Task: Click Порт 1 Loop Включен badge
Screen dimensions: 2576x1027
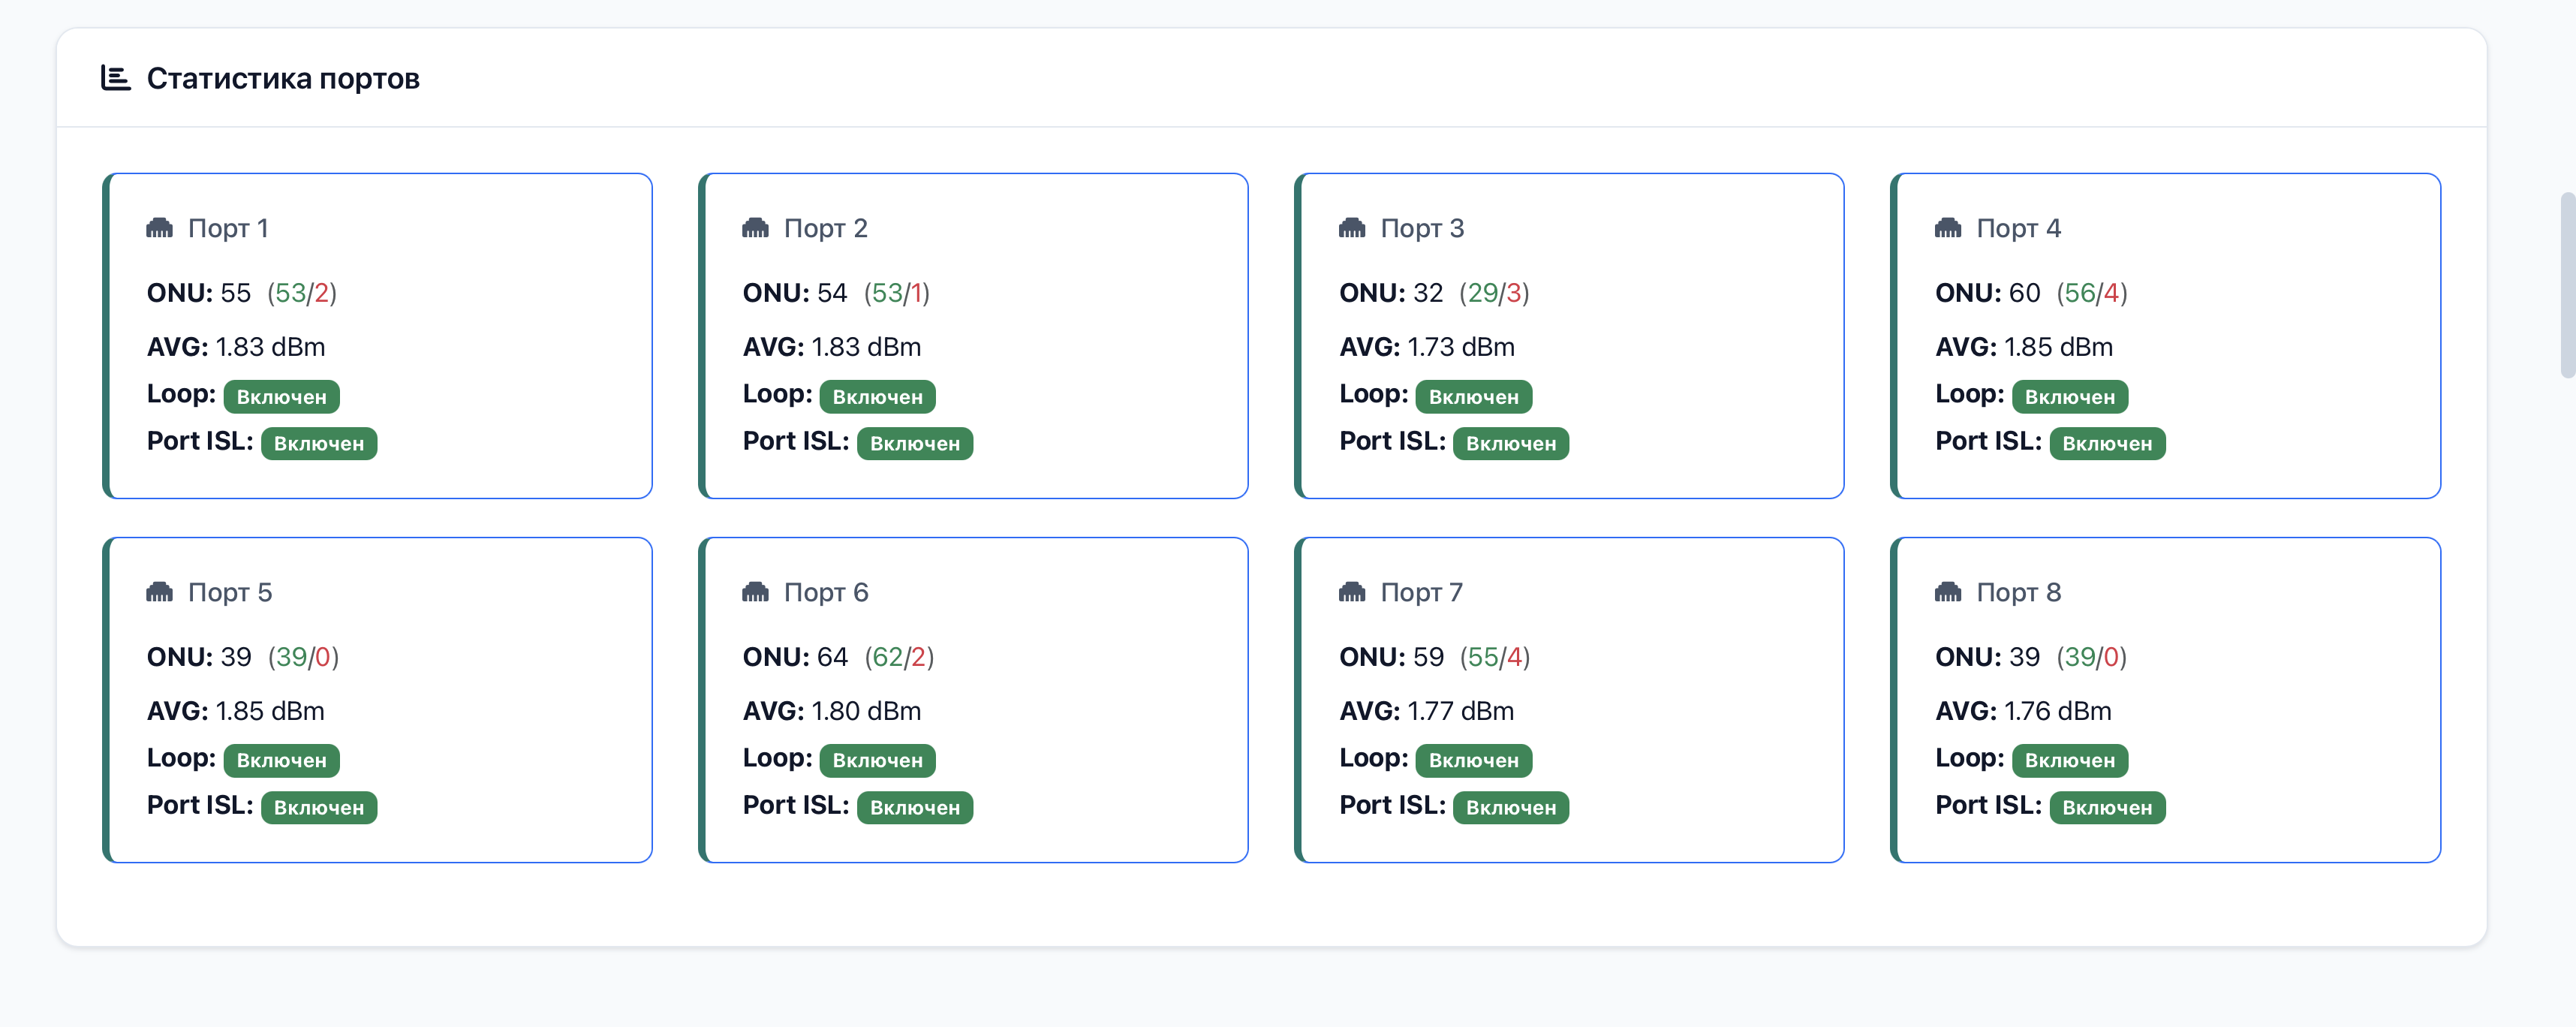Action: pos(281,396)
